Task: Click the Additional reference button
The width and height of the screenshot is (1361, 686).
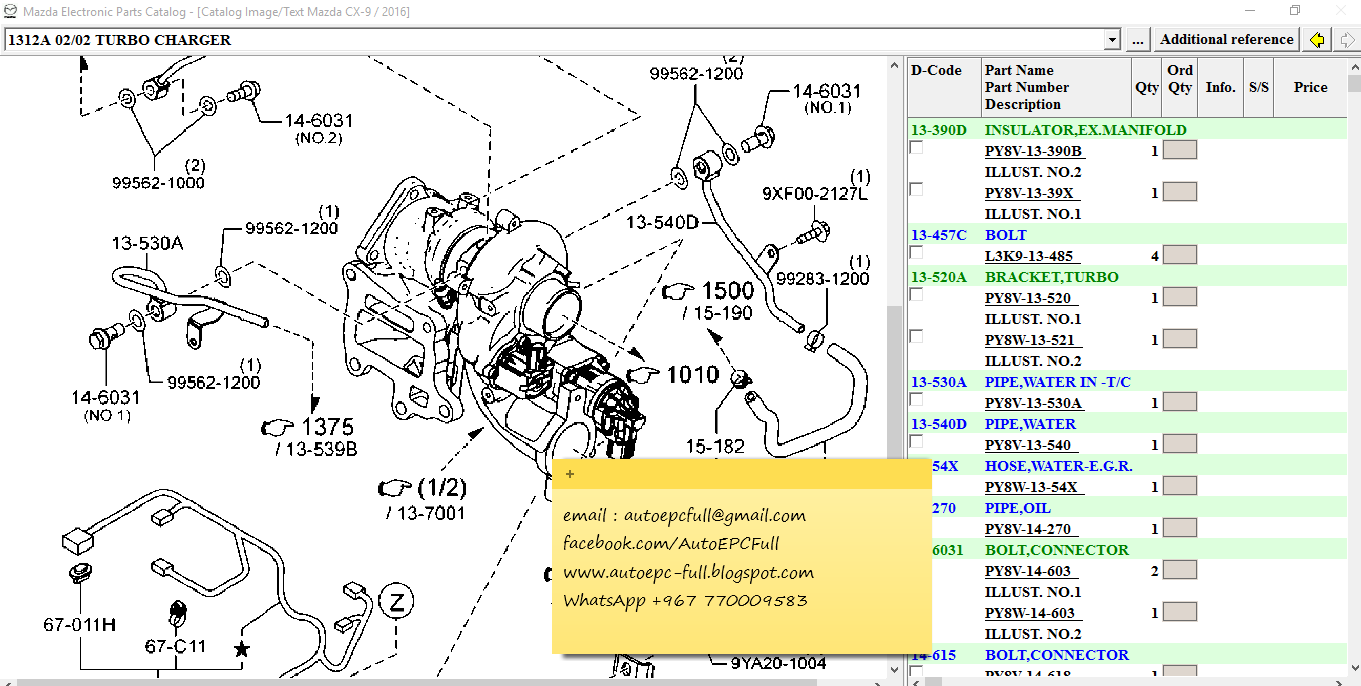Action: tap(1226, 40)
